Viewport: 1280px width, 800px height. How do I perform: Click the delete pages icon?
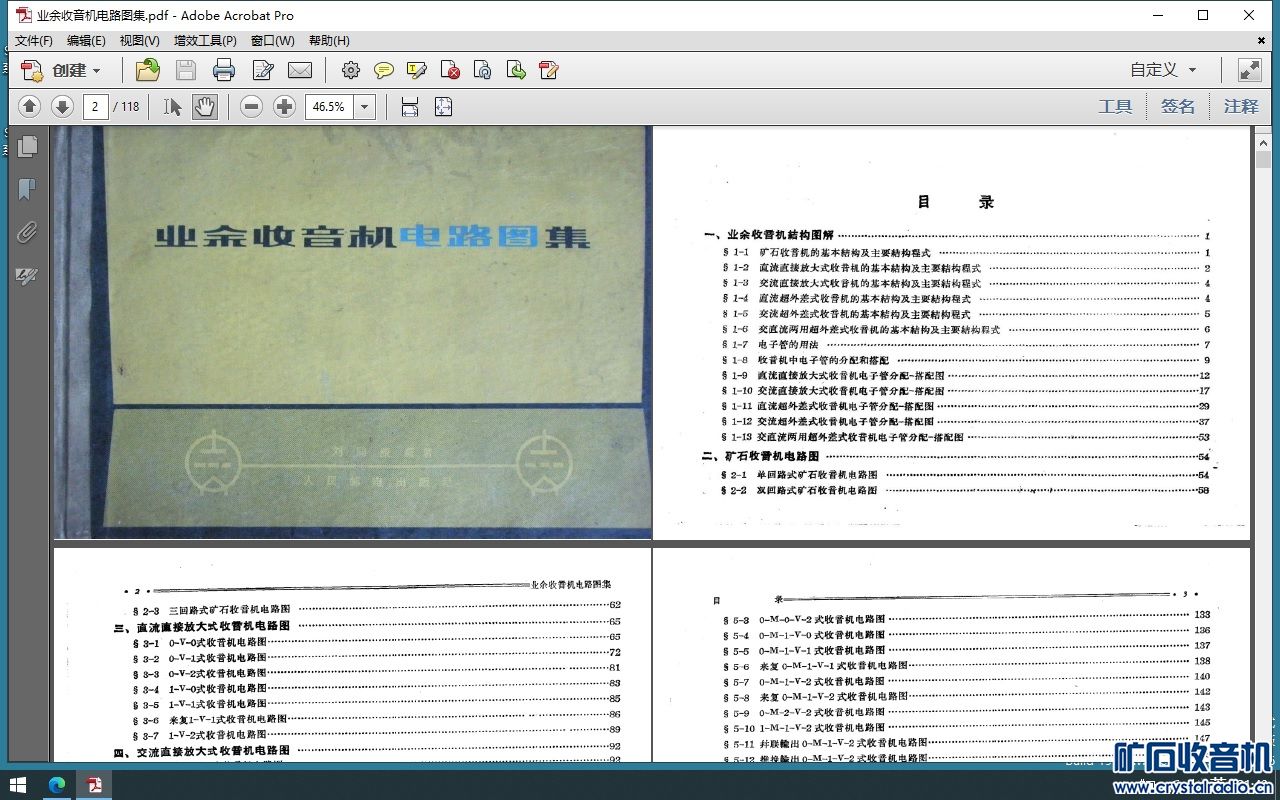[451, 70]
